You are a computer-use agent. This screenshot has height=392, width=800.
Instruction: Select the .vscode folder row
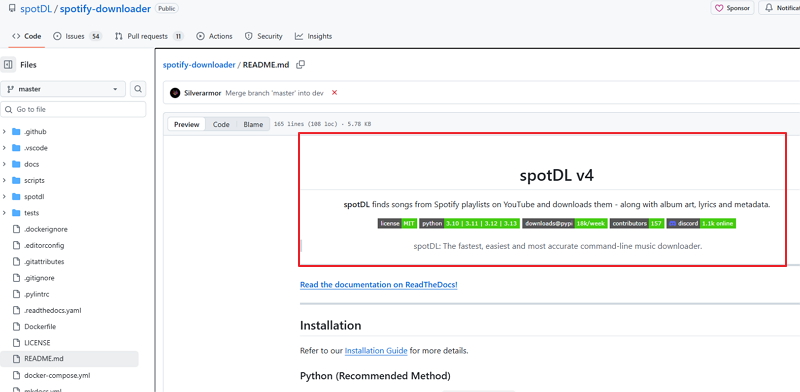pyautogui.click(x=69, y=148)
